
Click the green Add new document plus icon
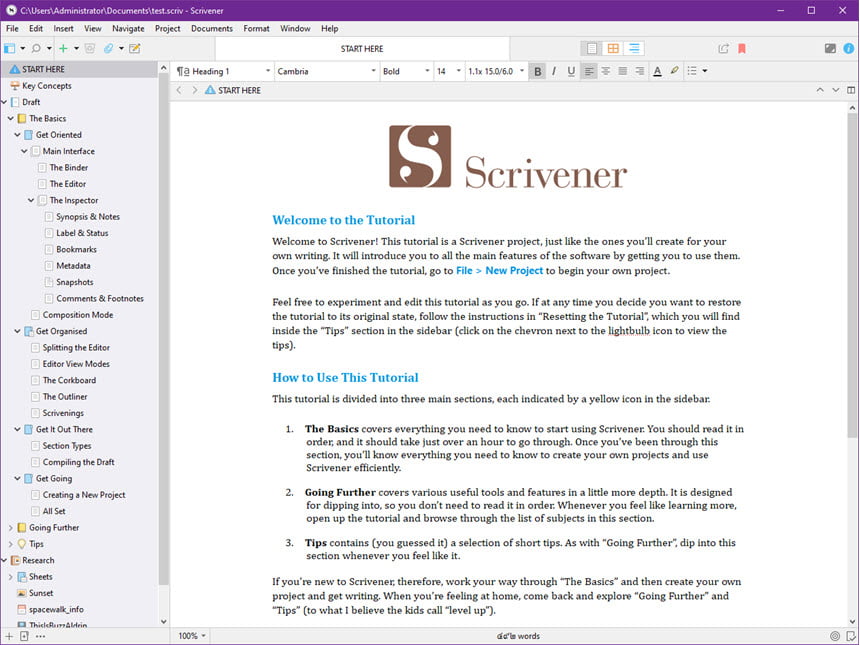pos(64,49)
